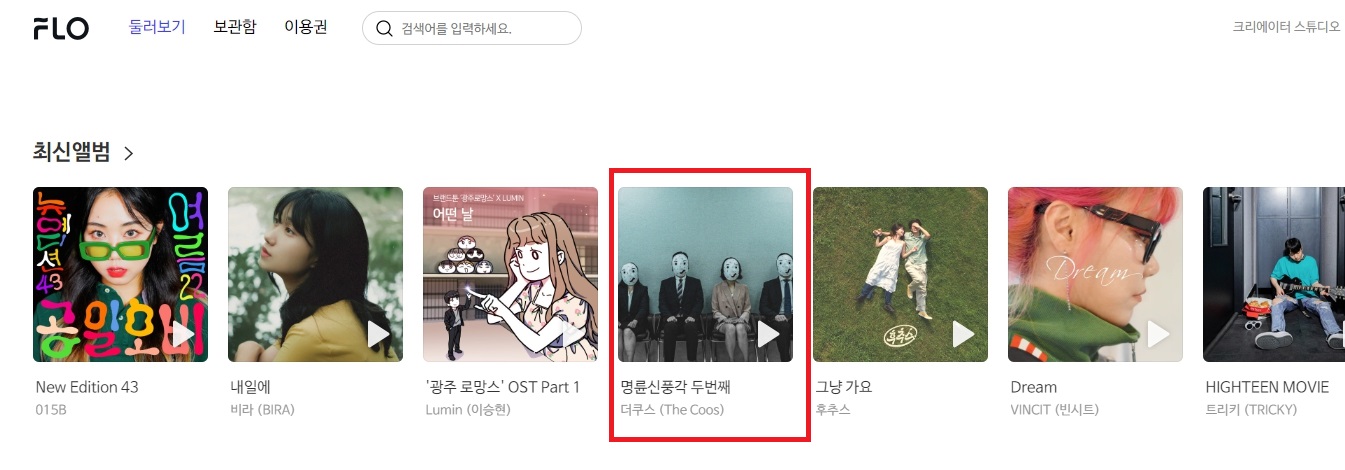Image resolution: width=1345 pixels, height=470 pixels.
Task: Play the Dream album by VINCIT
Action: click(1158, 335)
